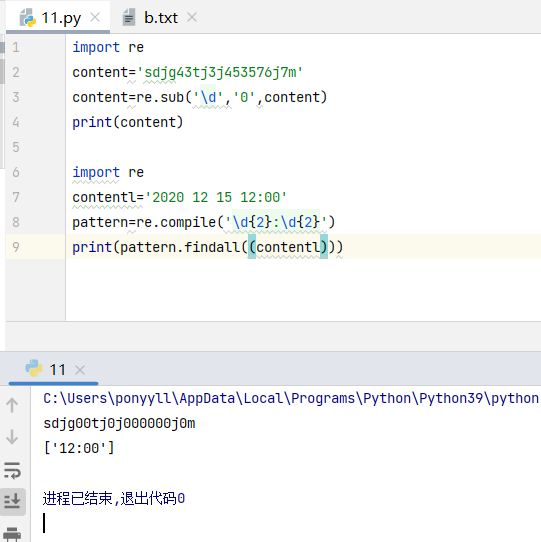The height and width of the screenshot is (542, 541).
Task: Close the b.txt tab
Action: click(192, 17)
